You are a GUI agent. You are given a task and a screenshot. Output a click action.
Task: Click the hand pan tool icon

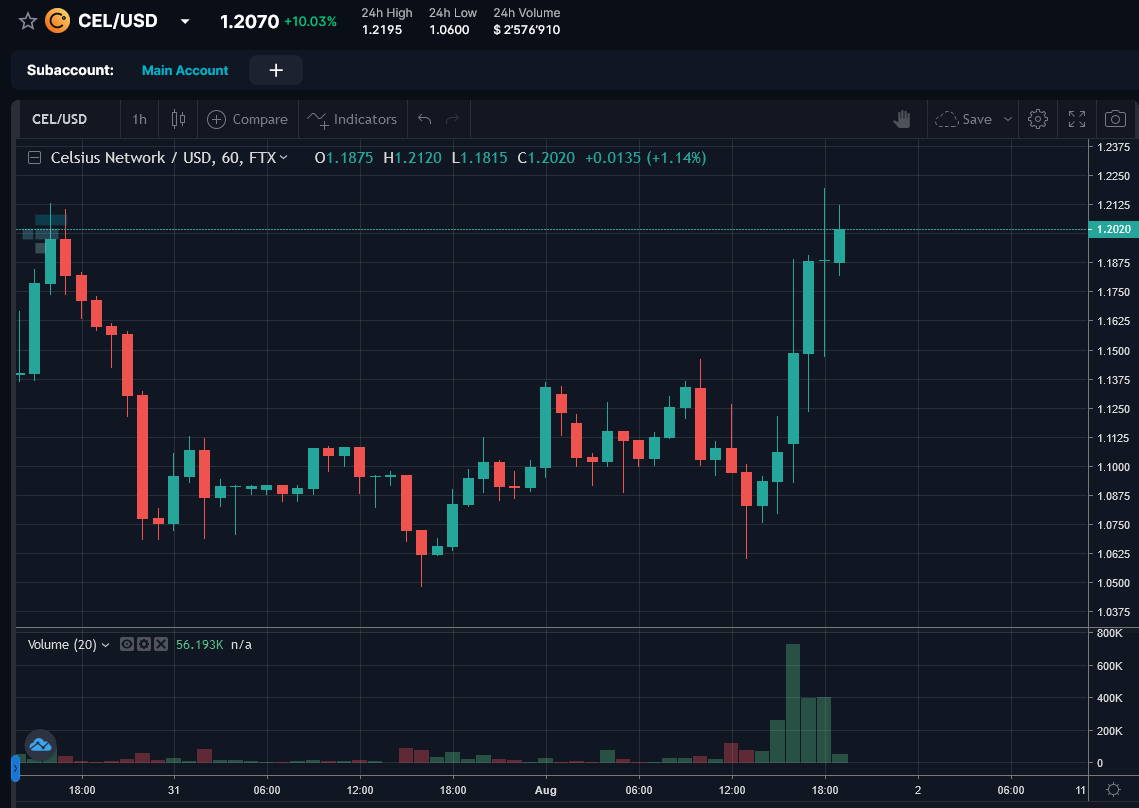click(901, 119)
